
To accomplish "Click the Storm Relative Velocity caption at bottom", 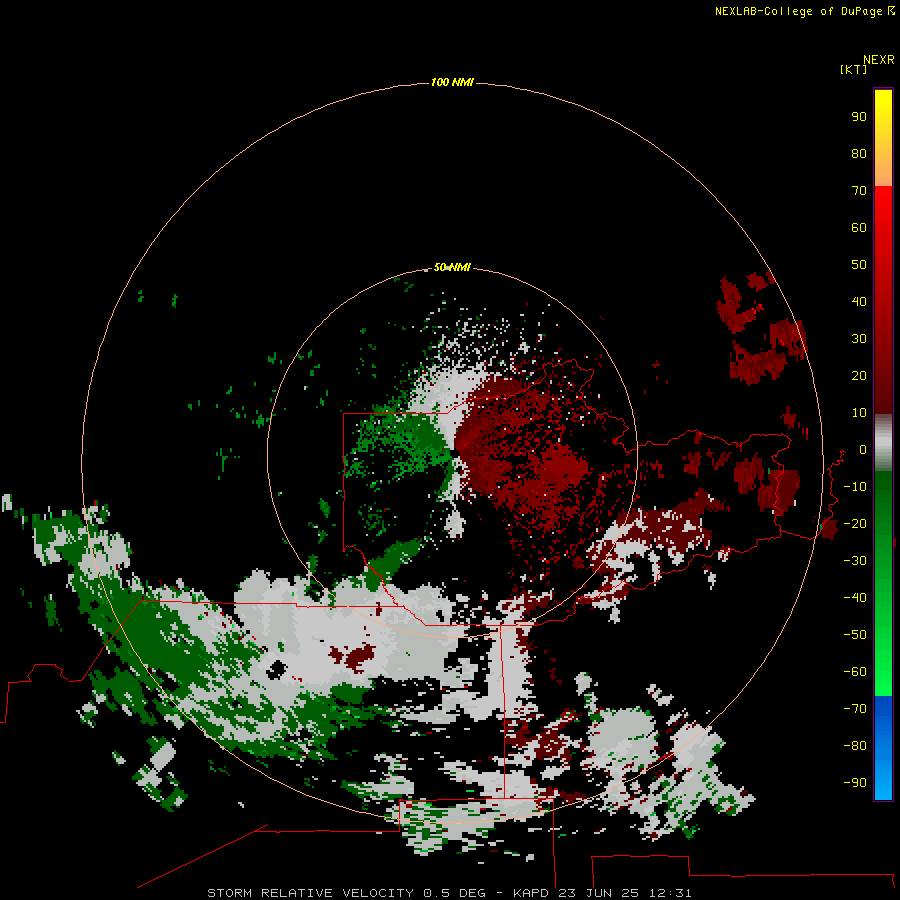I will pyautogui.click(x=449, y=893).
